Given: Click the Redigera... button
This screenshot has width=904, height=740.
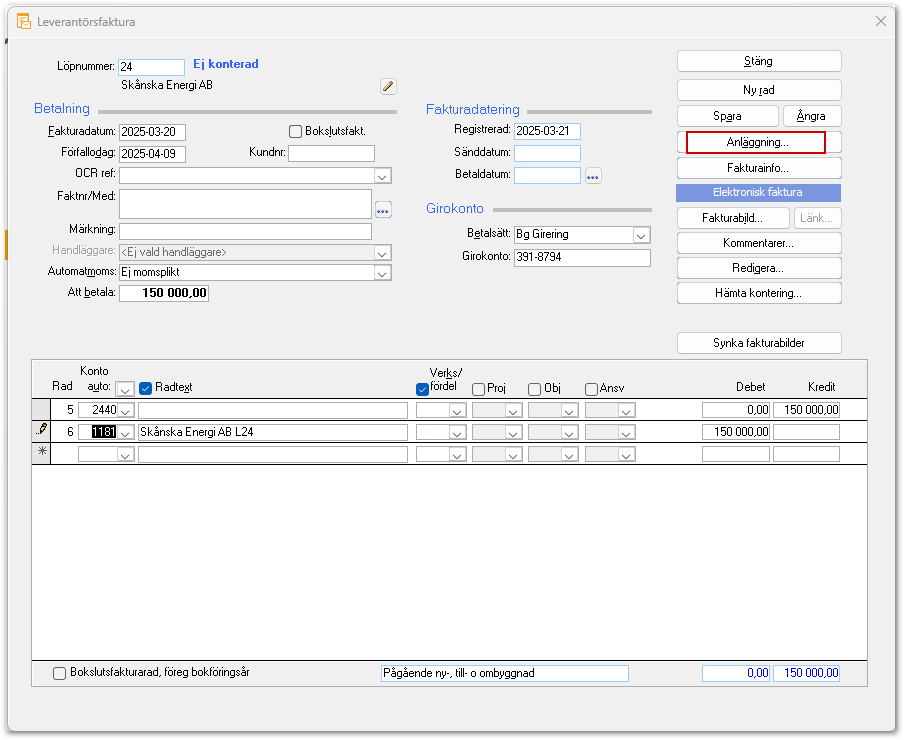Looking at the screenshot, I should click(759, 268).
